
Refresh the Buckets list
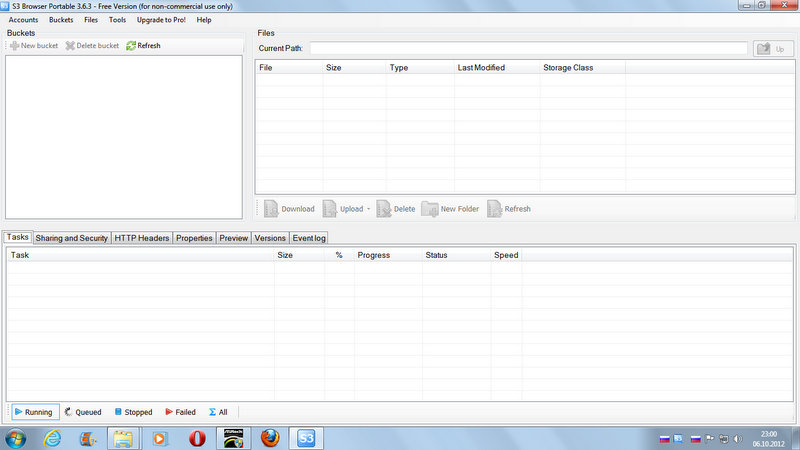tap(143, 45)
